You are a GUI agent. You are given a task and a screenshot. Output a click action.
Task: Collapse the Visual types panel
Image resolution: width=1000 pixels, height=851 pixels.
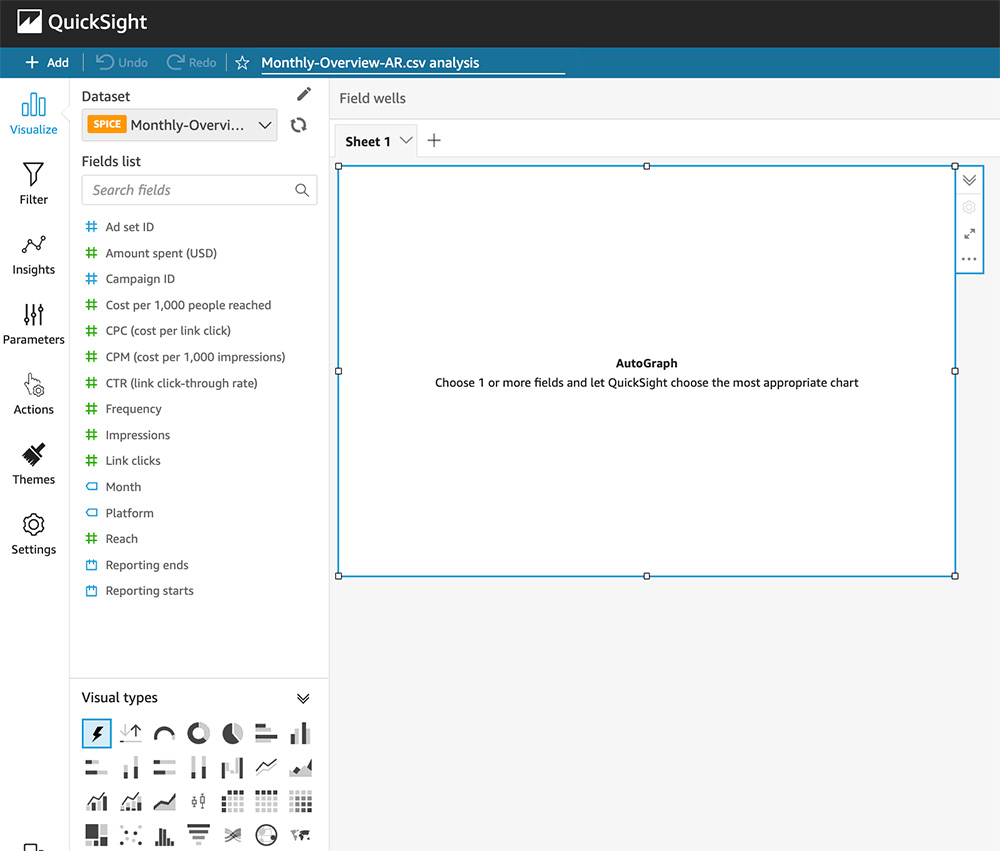(303, 698)
